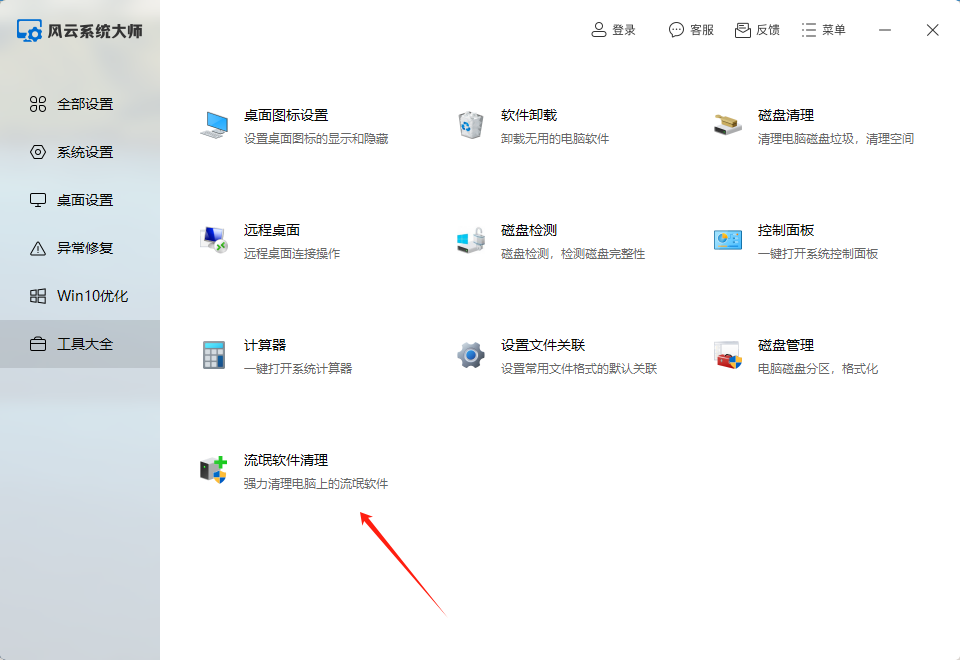Click the 全部设置 grid icon in sidebar
Screen dimensions: 960x660
[38, 104]
